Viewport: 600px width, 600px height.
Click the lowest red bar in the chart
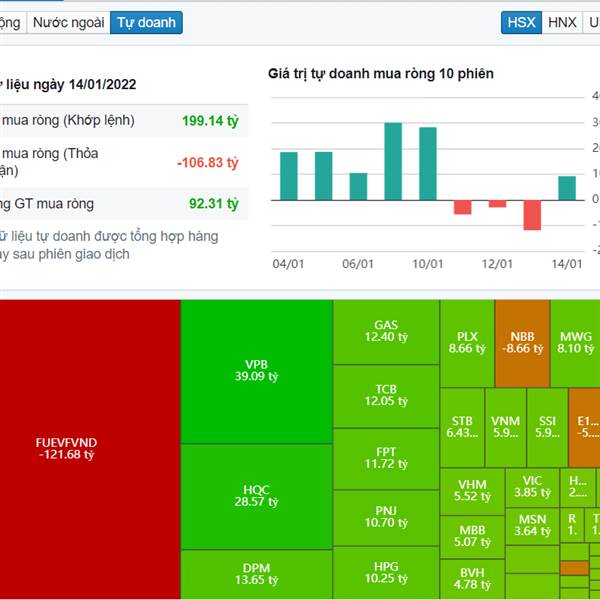(532, 215)
